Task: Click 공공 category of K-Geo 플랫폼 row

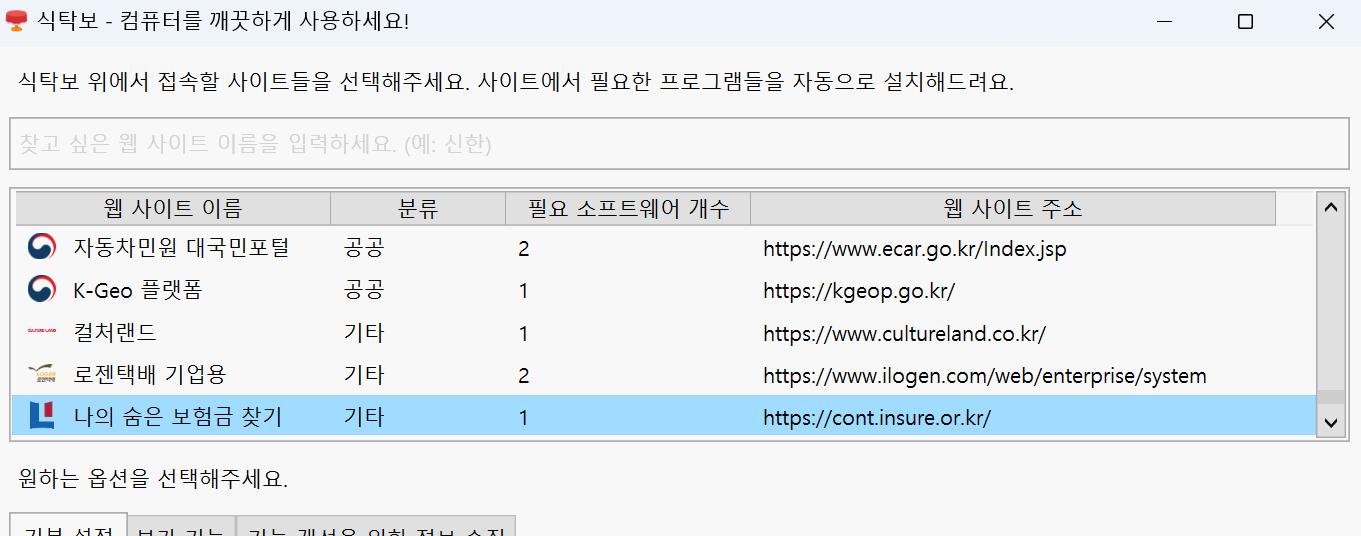Action: [x=364, y=290]
